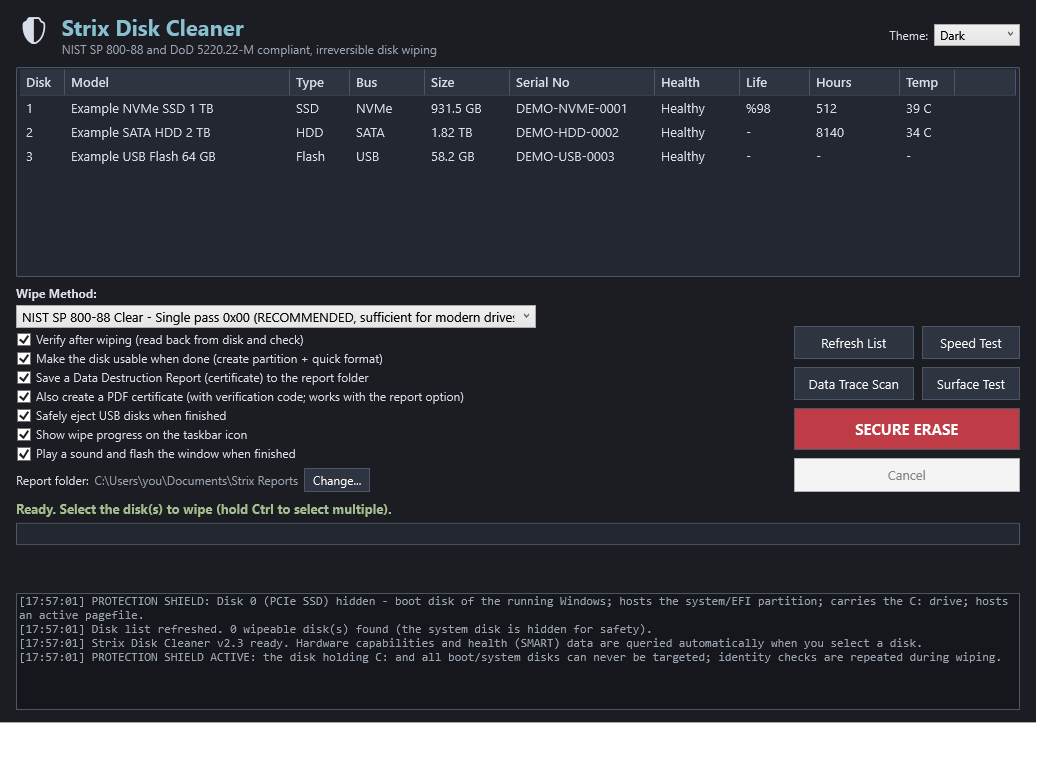
Task: Click the 34 C temperature value
Action: pos(918,133)
